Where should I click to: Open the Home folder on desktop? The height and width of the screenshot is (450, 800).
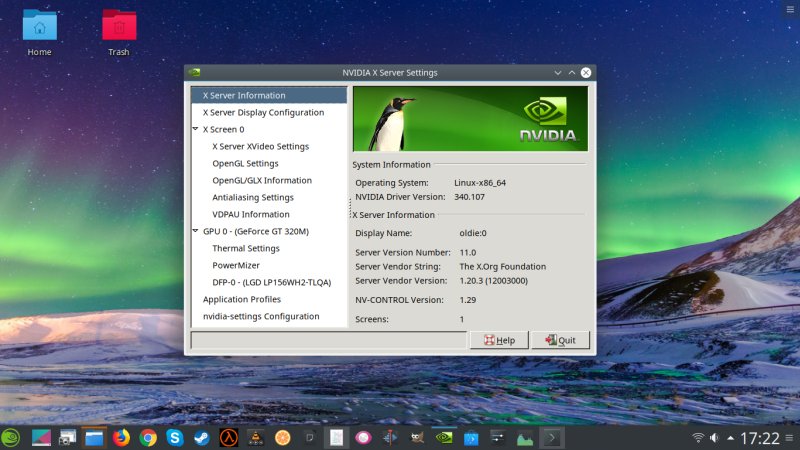pyautogui.click(x=39, y=33)
